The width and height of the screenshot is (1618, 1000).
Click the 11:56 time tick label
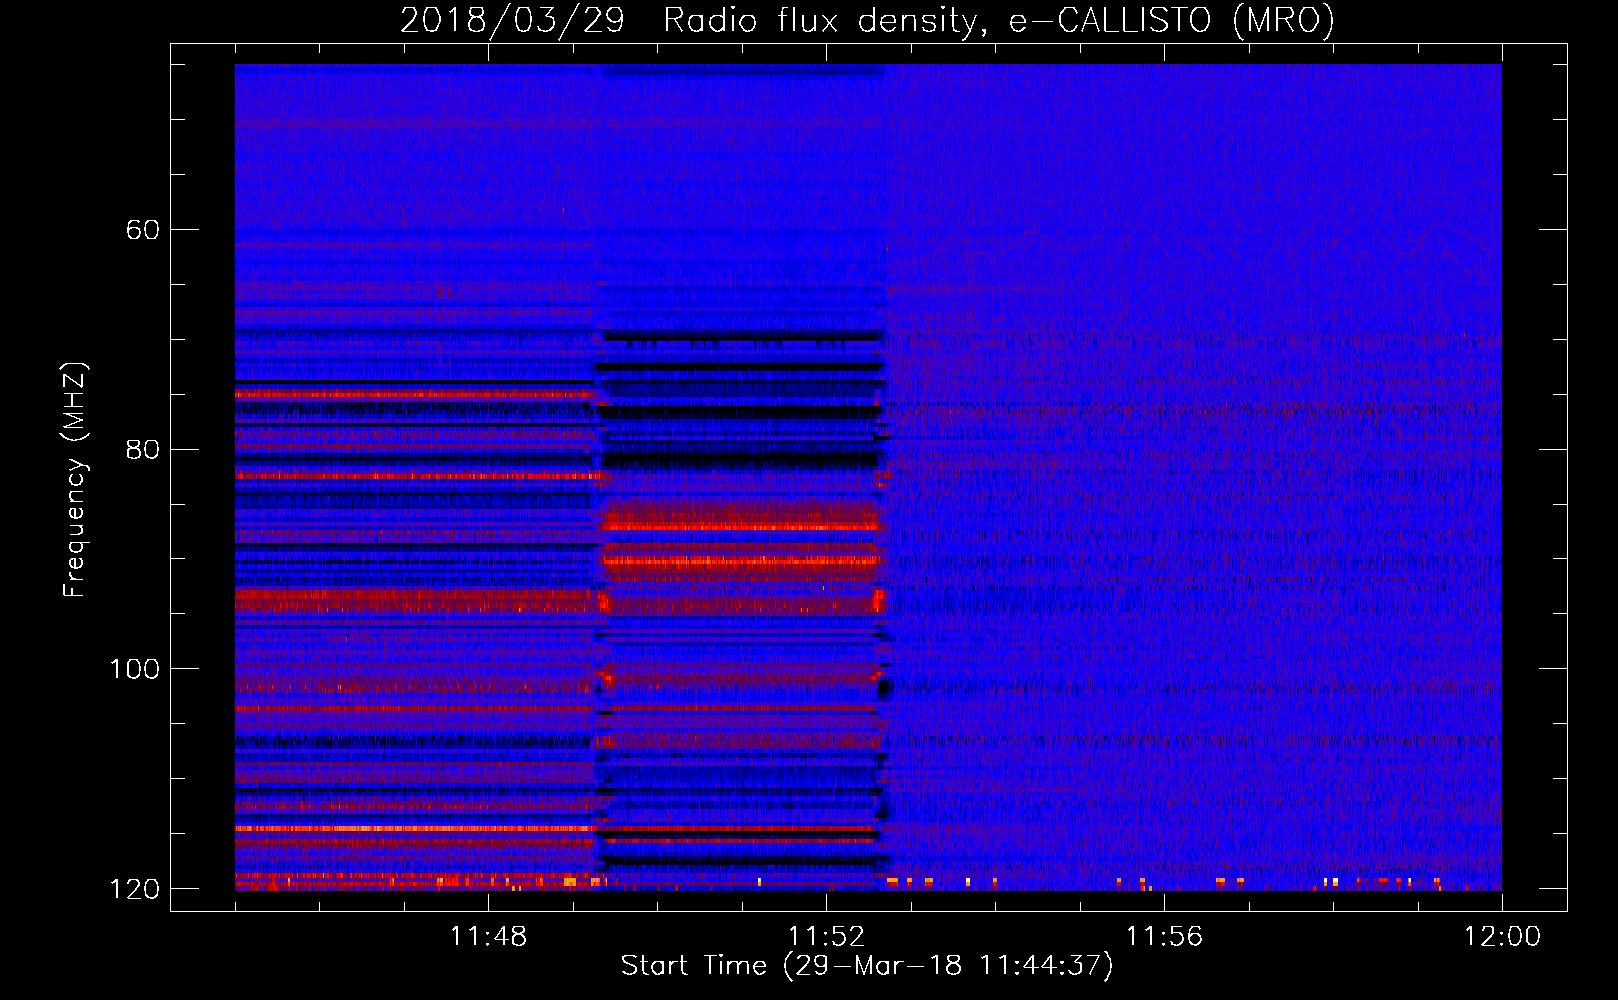[1165, 937]
